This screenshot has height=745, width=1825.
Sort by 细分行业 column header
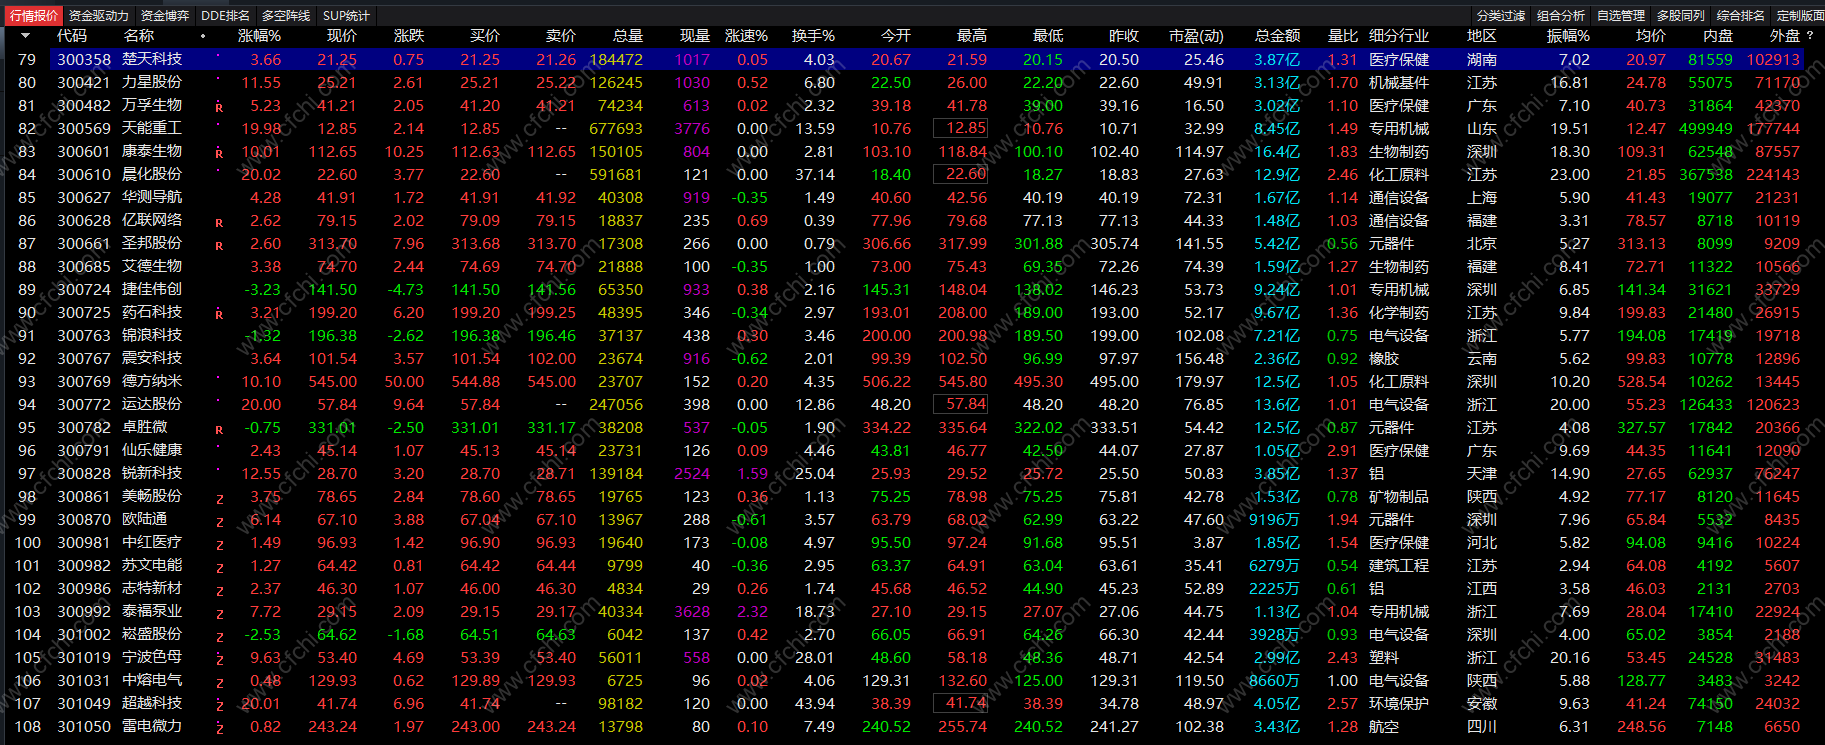pos(1399,36)
